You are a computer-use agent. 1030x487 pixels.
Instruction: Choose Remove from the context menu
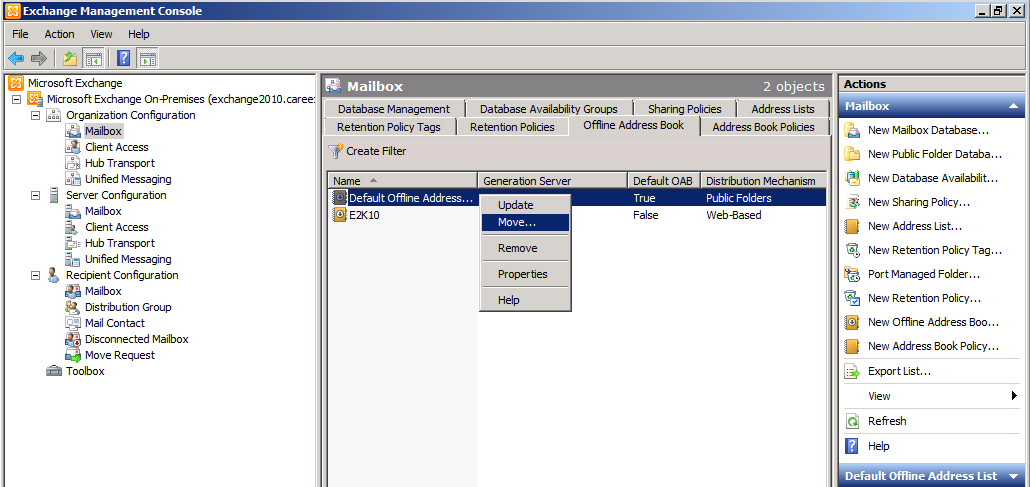click(x=525, y=248)
